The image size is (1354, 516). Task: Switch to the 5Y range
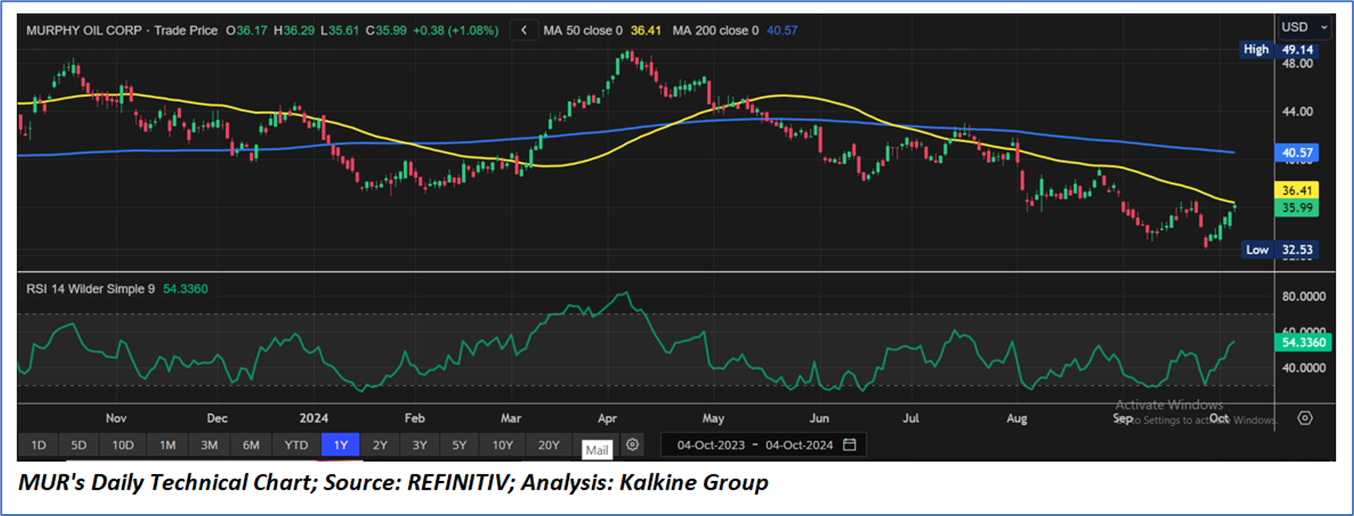pos(460,444)
